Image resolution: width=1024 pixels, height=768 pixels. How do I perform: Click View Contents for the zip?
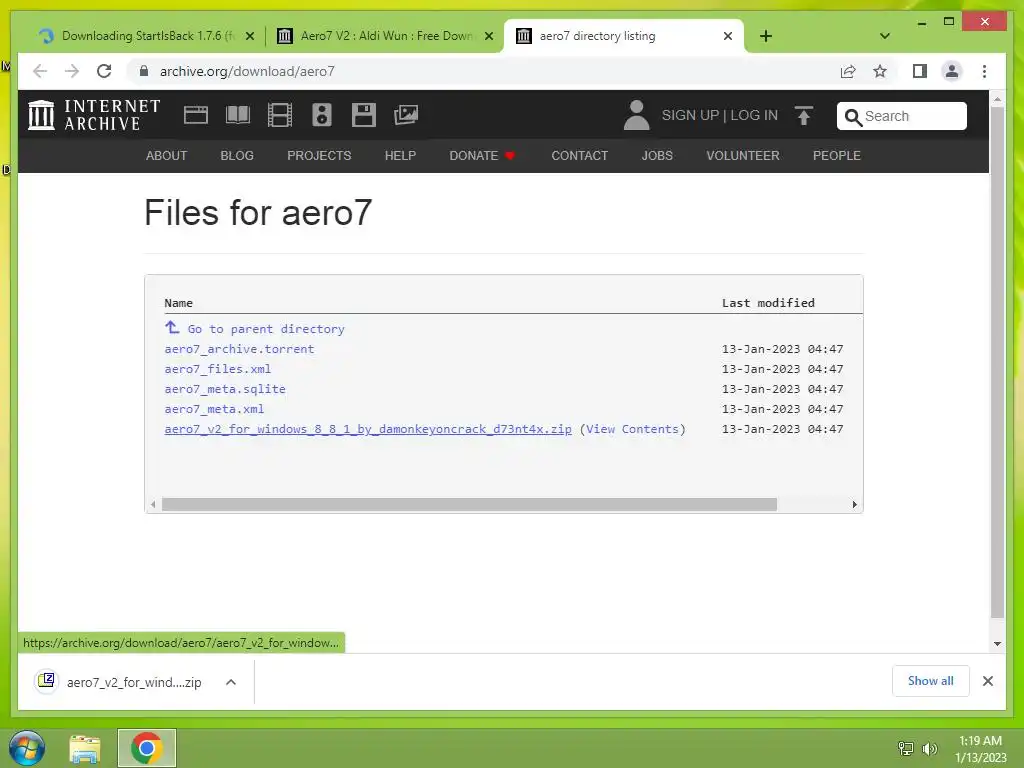[632, 429]
